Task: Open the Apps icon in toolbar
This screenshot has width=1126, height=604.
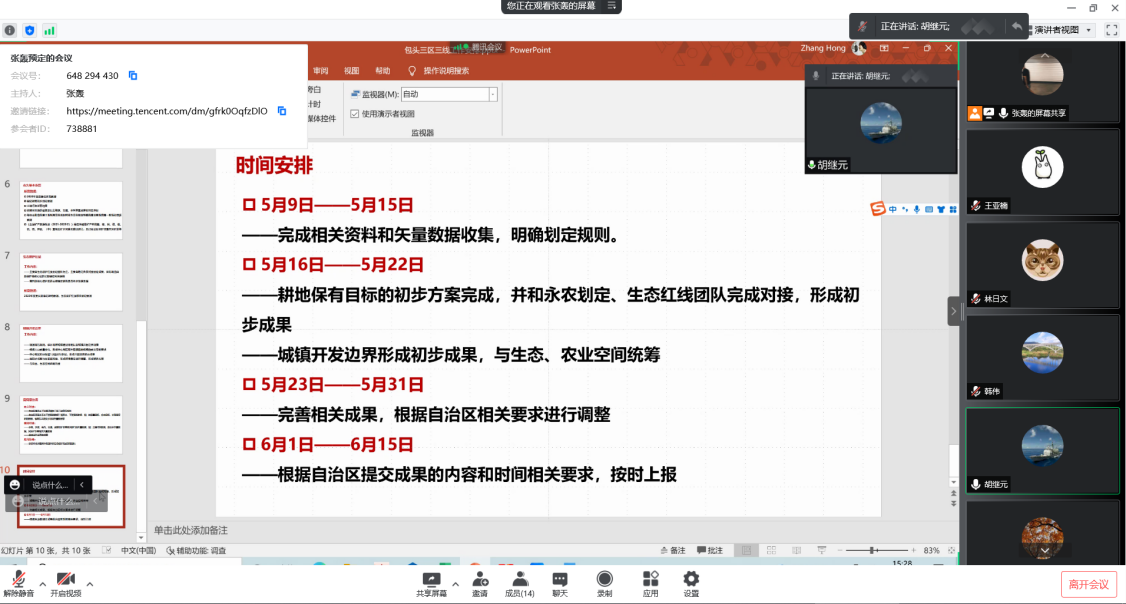Action: [650, 581]
